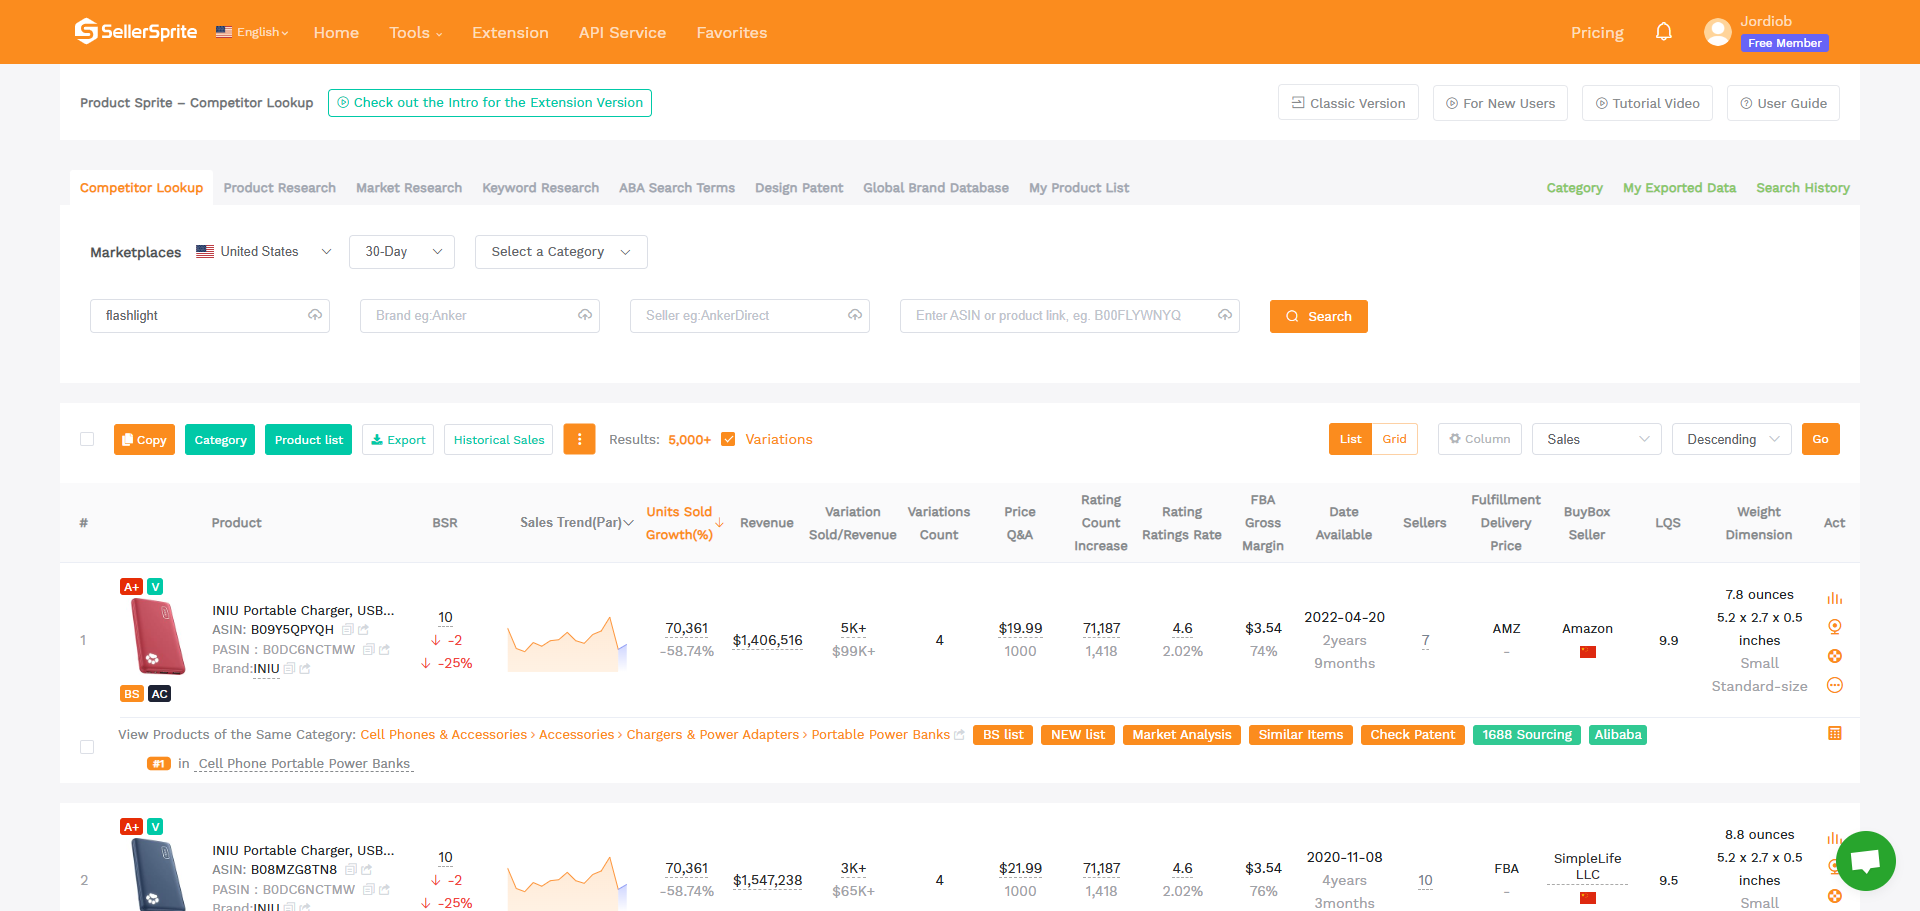Open the ABA Search Terms tab
The image size is (1920, 911).
pyautogui.click(x=677, y=188)
